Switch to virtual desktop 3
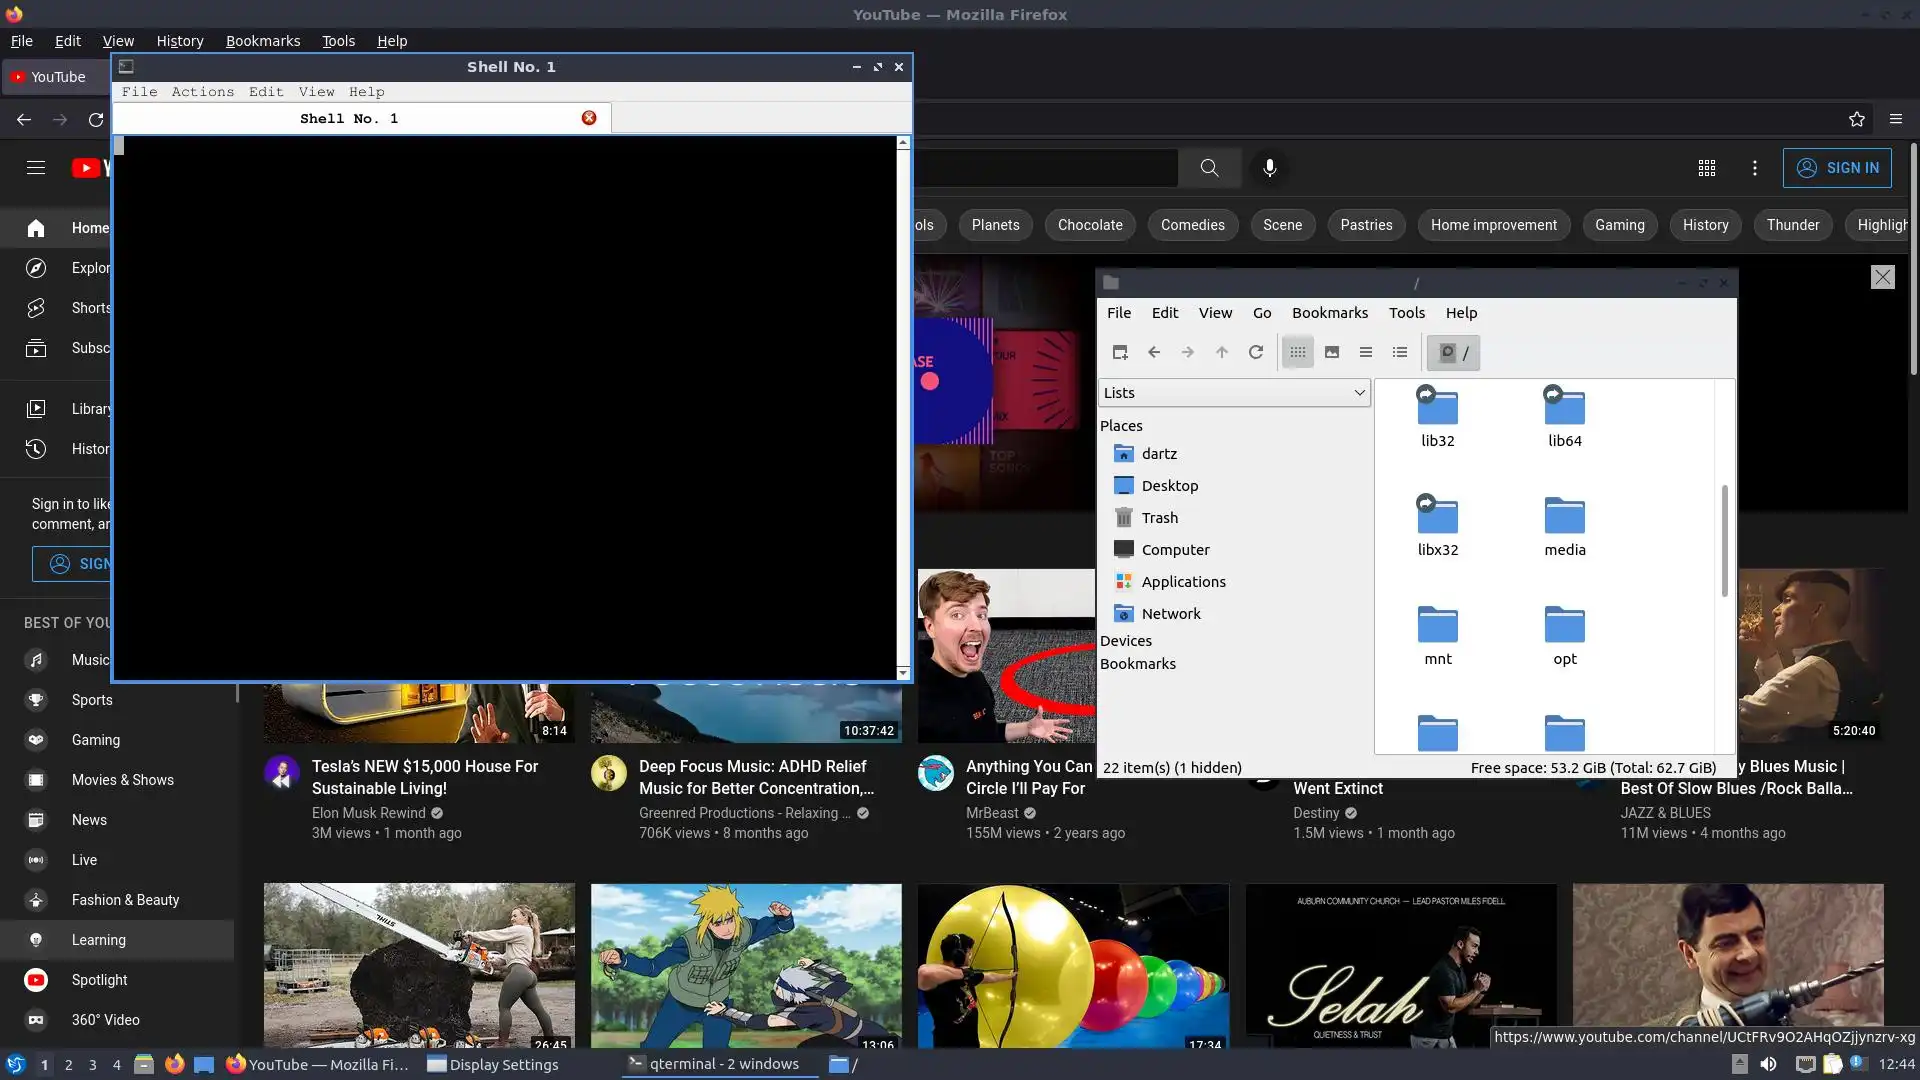1920x1080 pixels. pyautogui.click(x=93, y=1064)
